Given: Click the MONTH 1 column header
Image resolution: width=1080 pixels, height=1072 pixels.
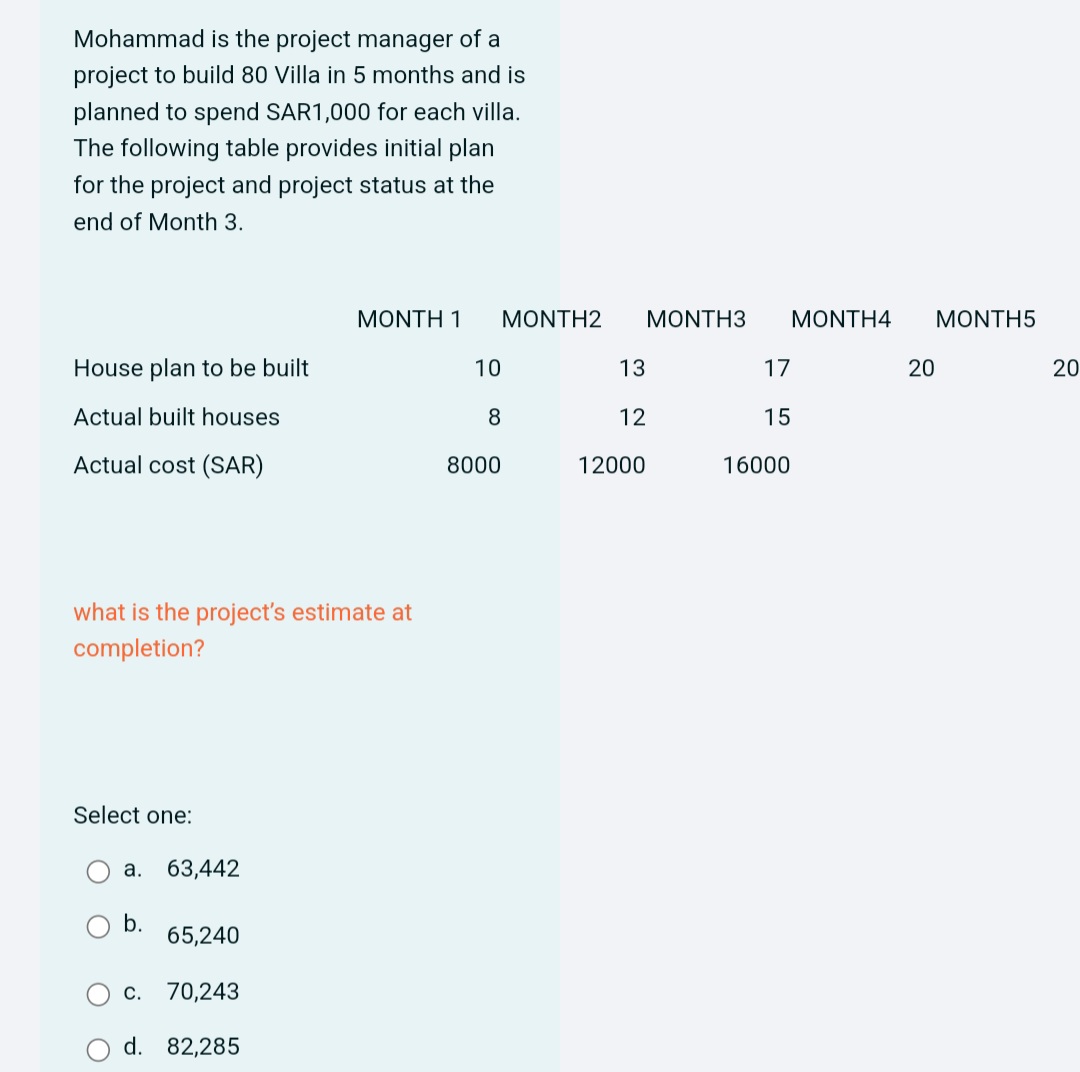Looking at the screenshot, I should coord(409,319).
